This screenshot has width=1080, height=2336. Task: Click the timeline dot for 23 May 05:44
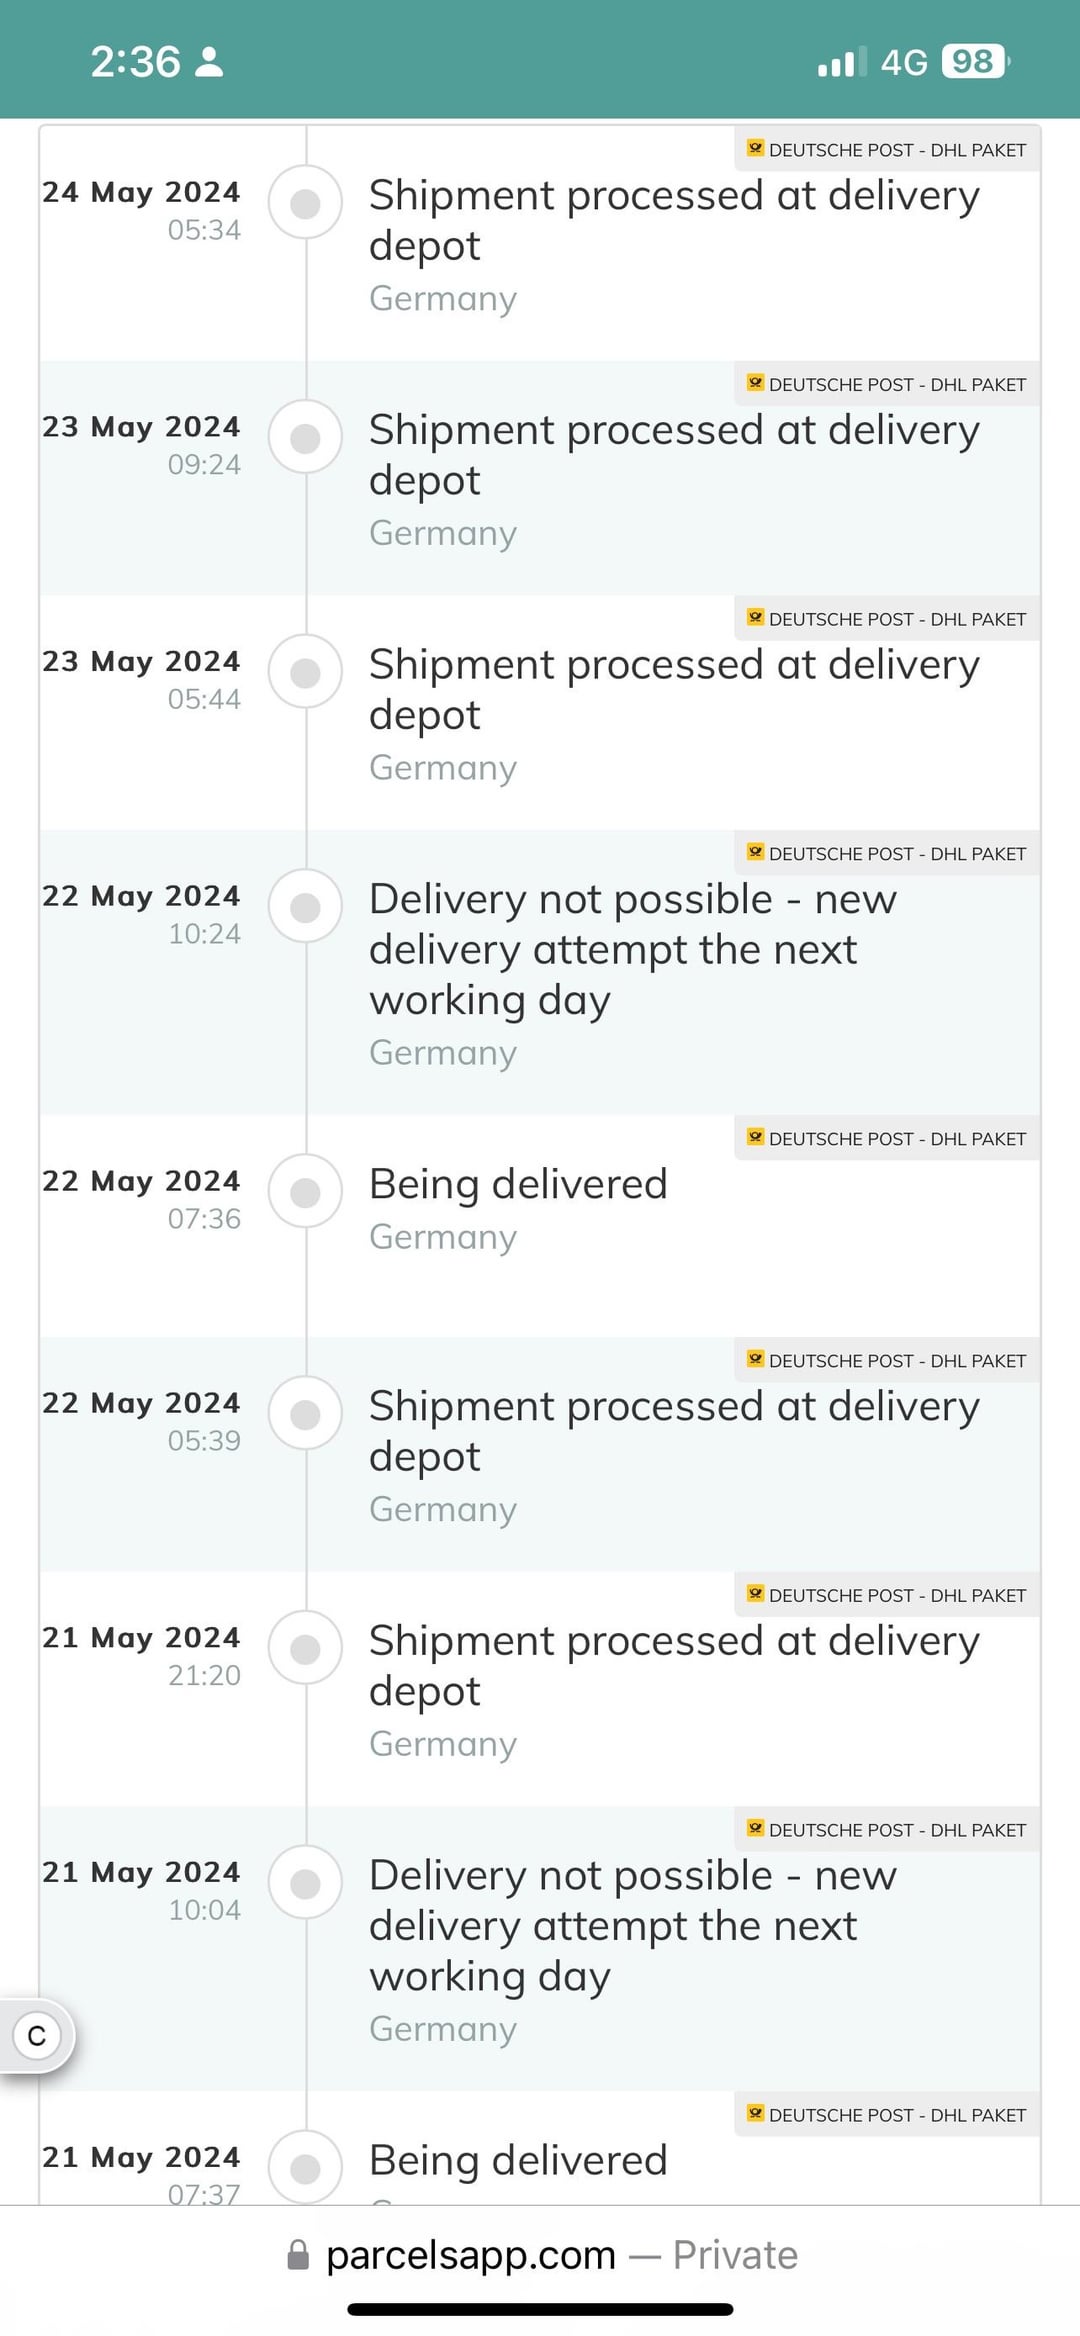(x=305, y=672)
